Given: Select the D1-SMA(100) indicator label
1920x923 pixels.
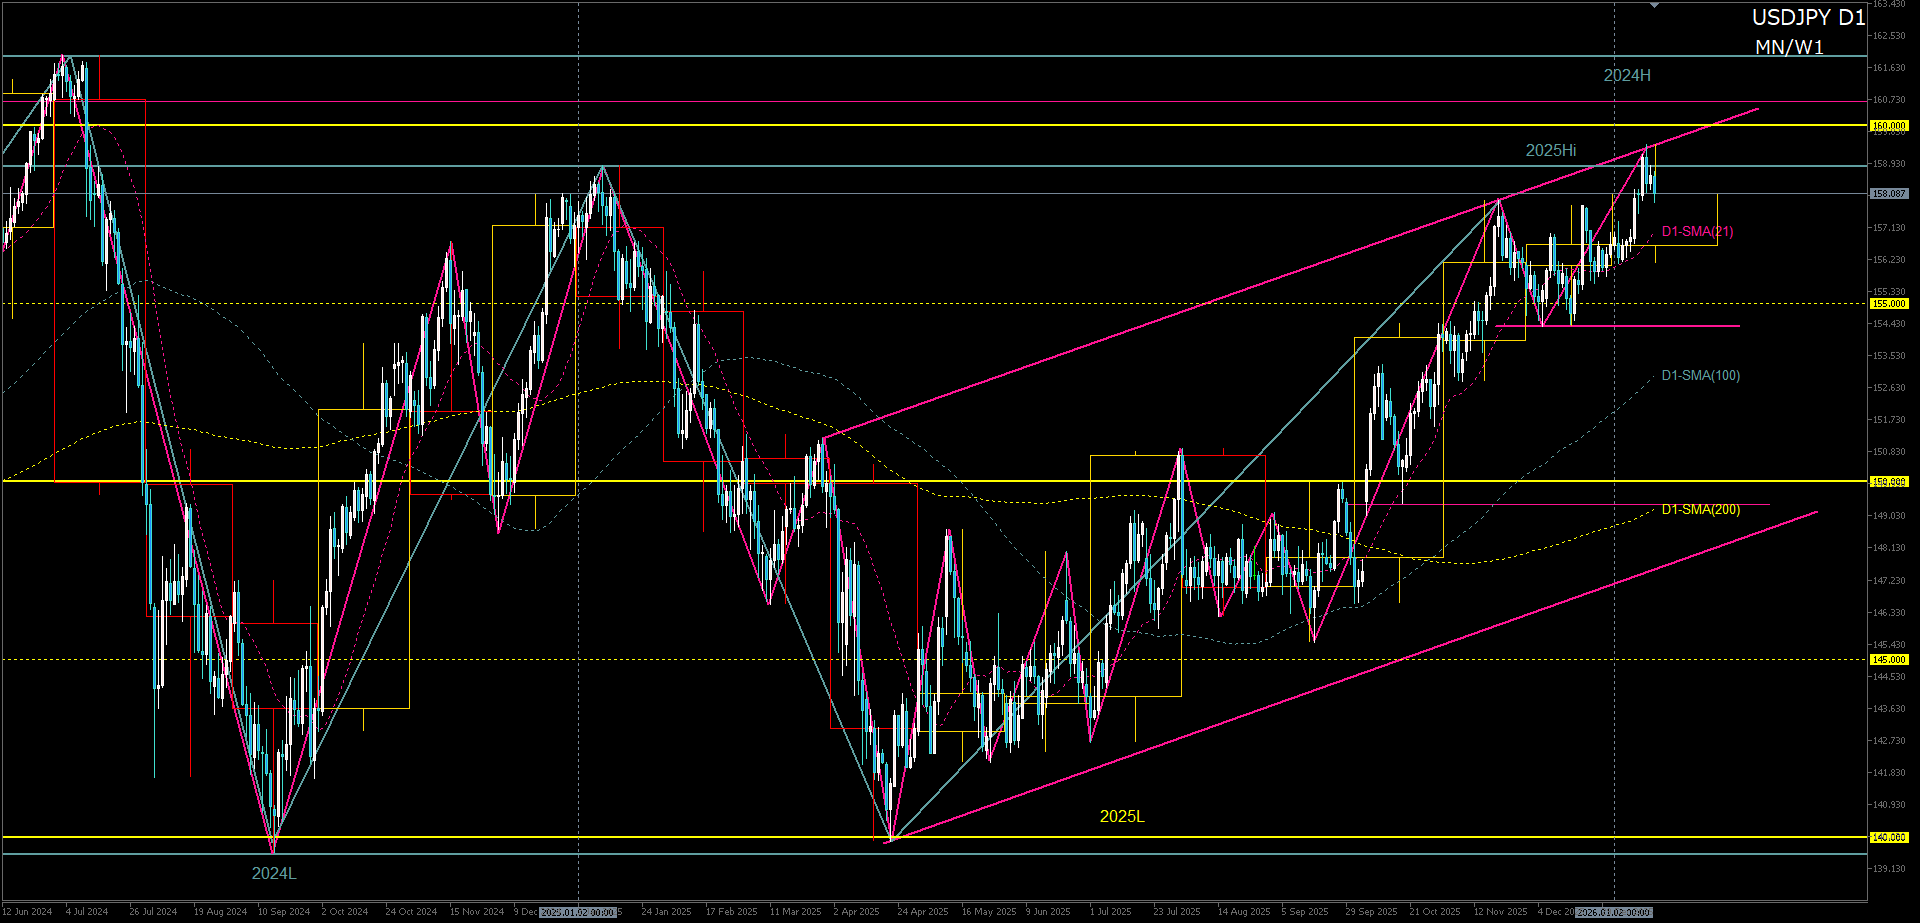Looking at the screenshot, I should point(1700,376).
